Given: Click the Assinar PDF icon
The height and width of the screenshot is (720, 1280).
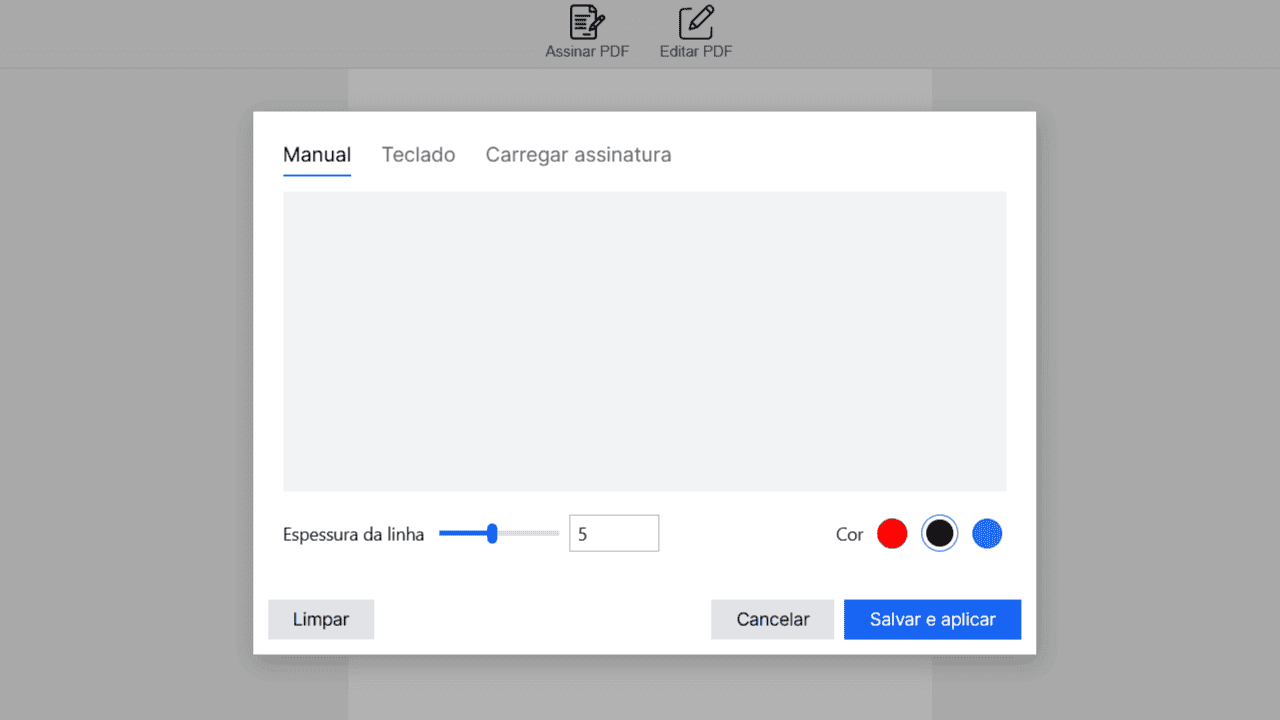Looking at the screenshot, I should 587,22.
